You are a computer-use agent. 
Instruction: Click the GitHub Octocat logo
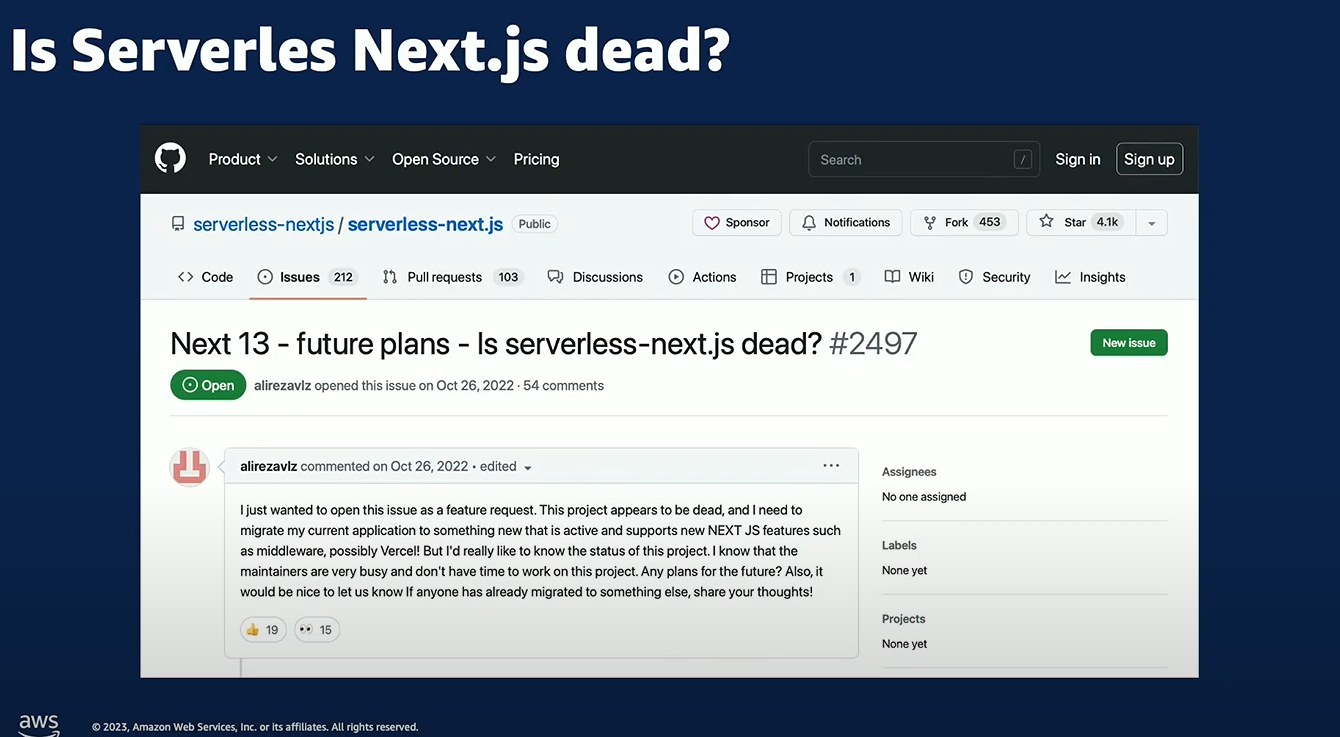click(171, 158)
